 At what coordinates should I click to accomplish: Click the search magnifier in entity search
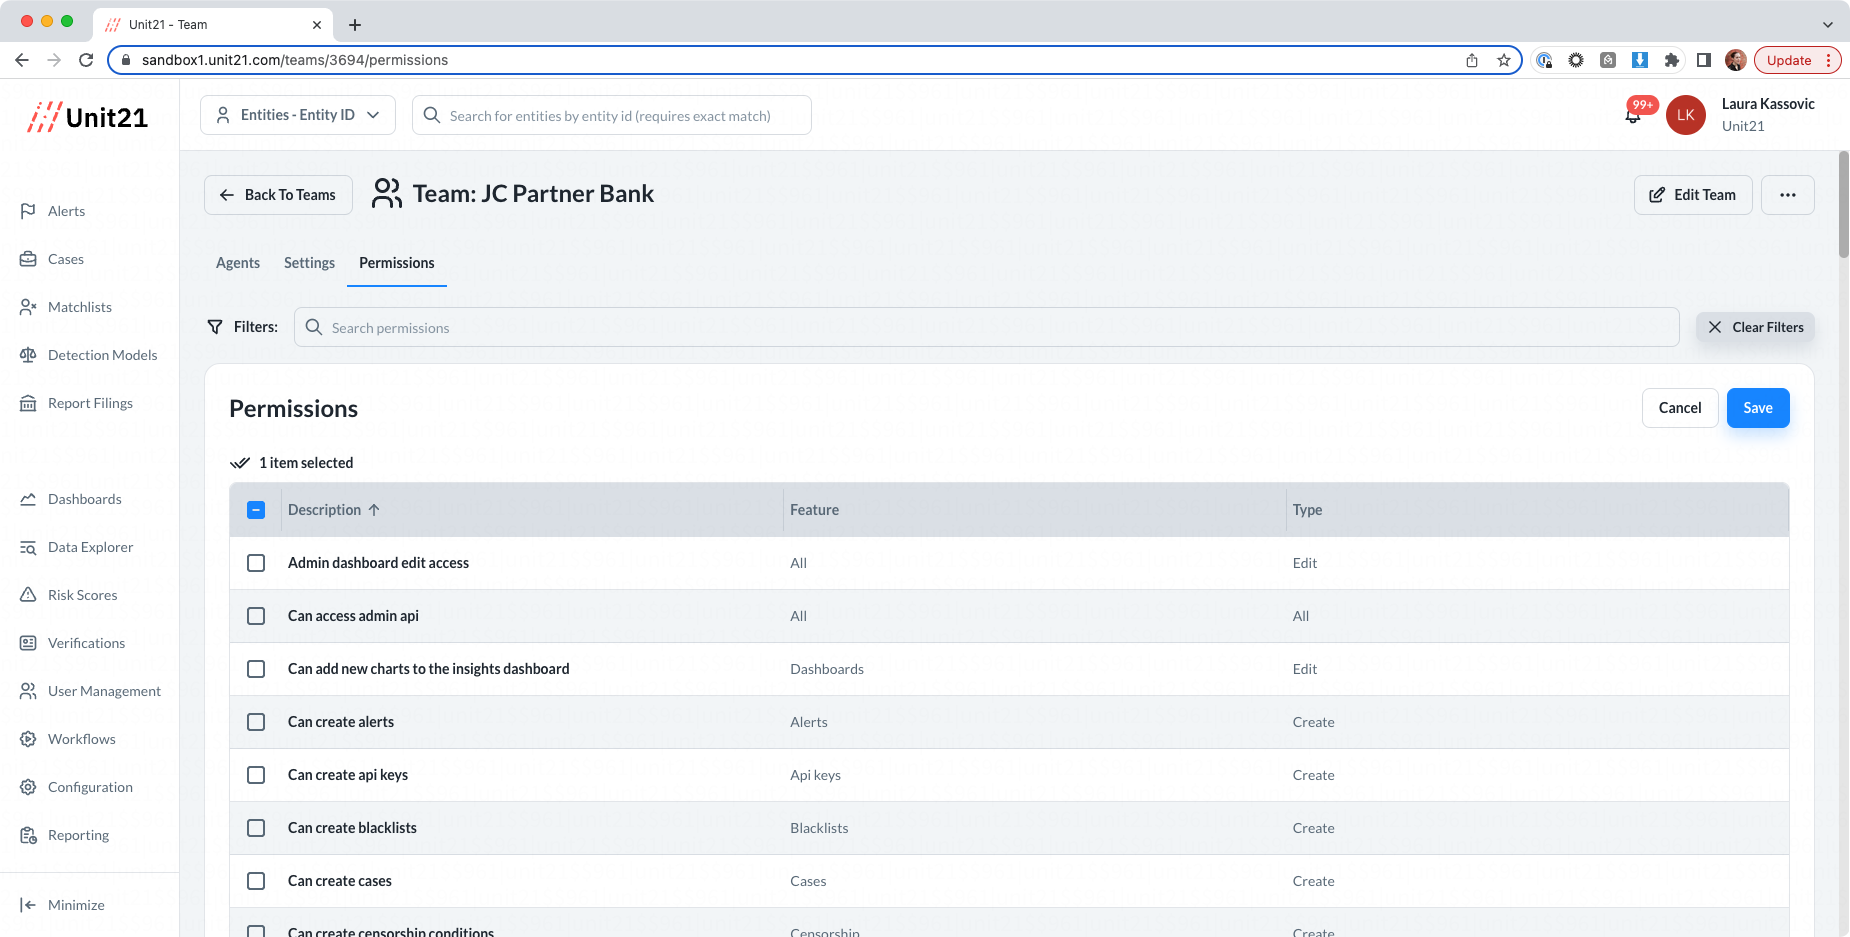[x=432, y=115]
